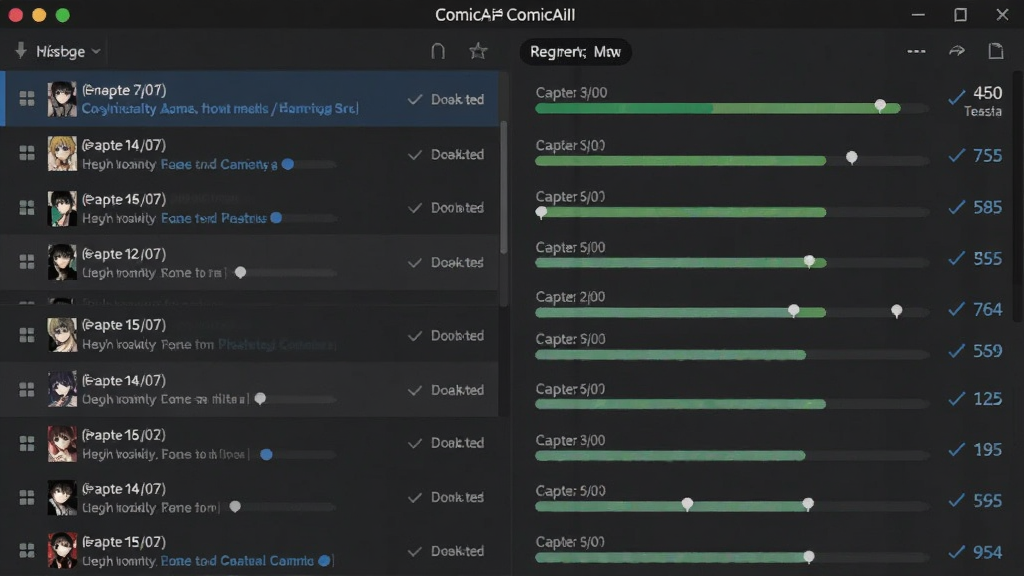Screen dimensions: 1024x576
Task: Click the value 595
Action: pyautogui.click(x=987, y=500)
